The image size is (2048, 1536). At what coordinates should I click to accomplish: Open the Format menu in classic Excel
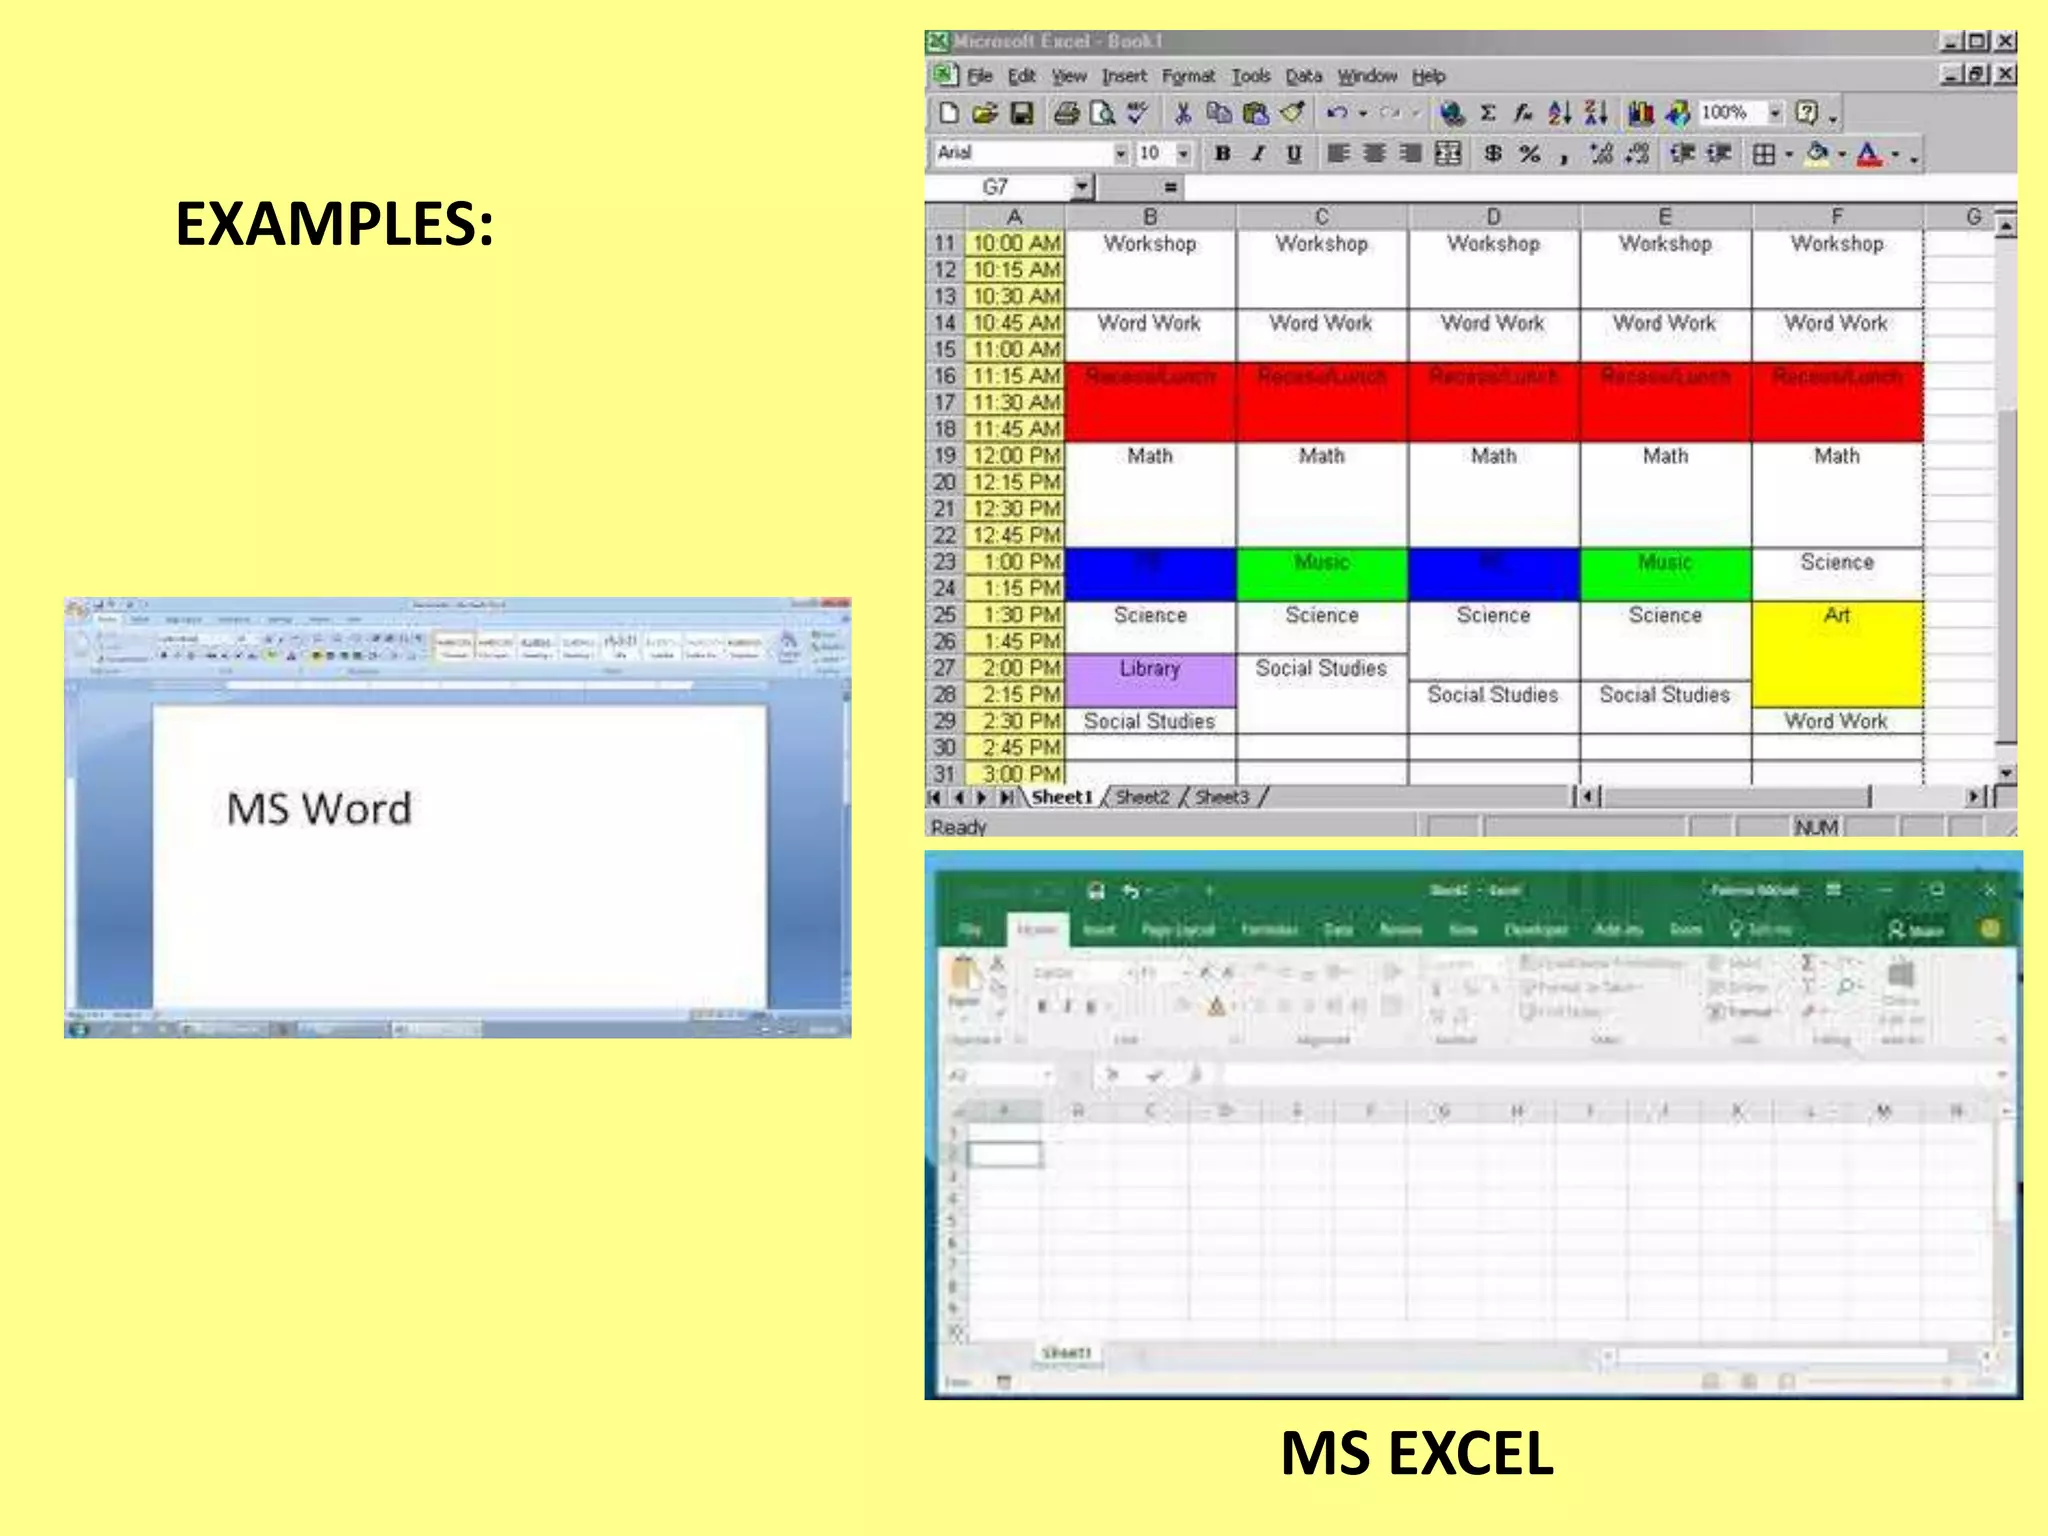[1188, 76]
